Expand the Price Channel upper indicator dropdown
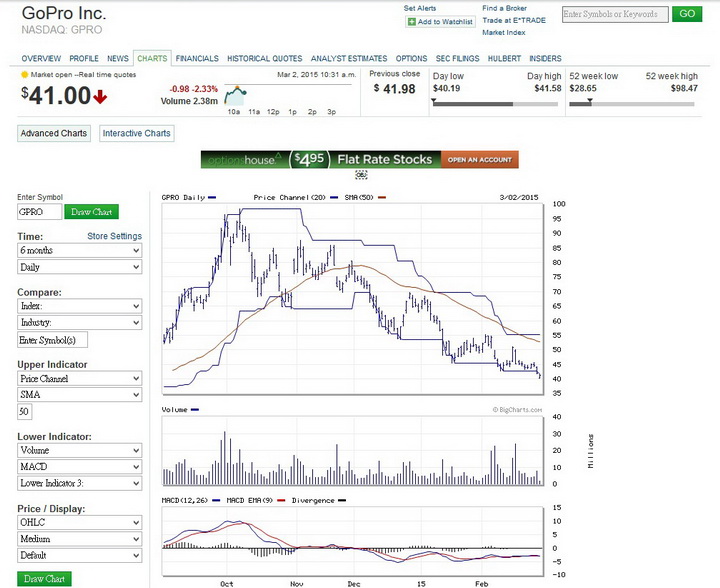This screenshot has height=588, width=720. click(x=79, y=378)
